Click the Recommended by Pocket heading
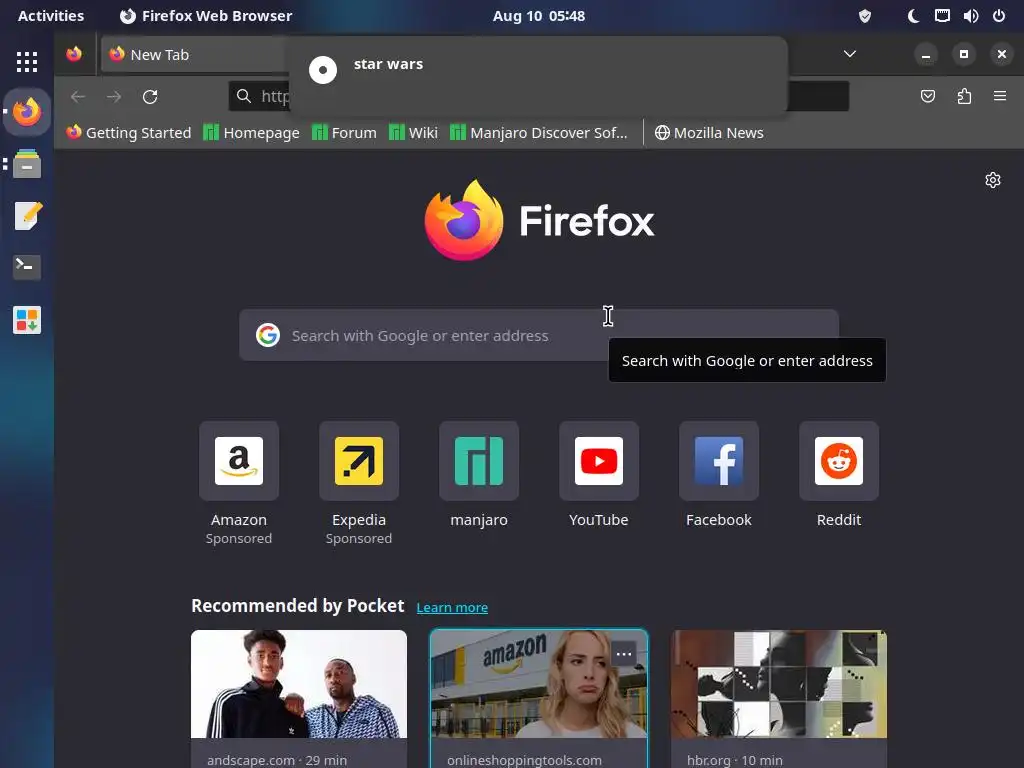Image resolution: width=1024 pixels, height=768 pixels. (298, 606)
